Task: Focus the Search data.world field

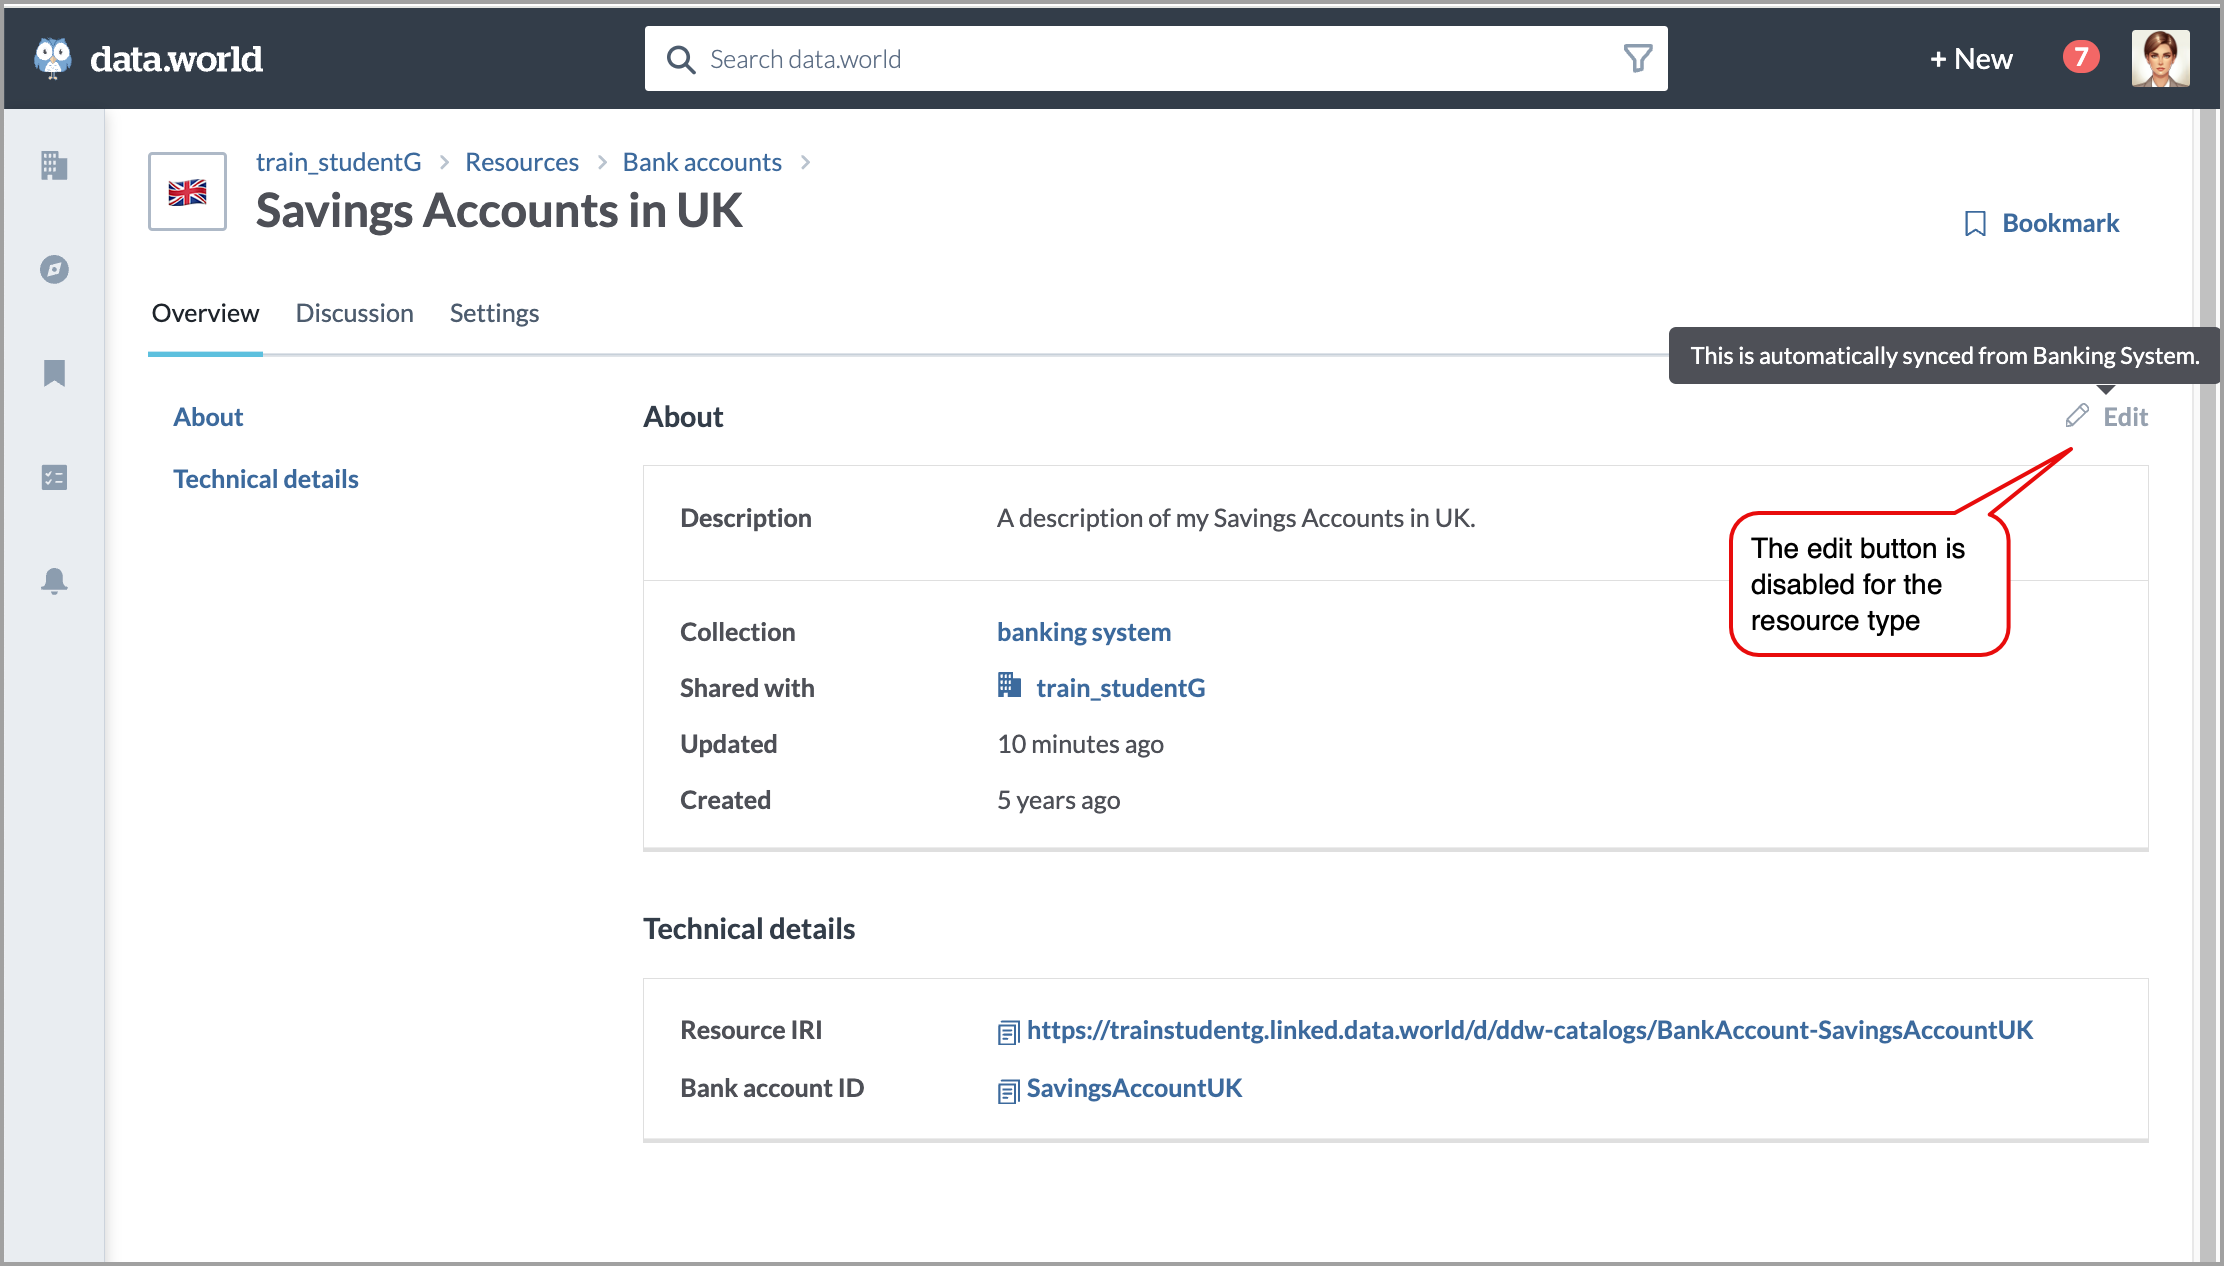Action: click(1156, 59)
